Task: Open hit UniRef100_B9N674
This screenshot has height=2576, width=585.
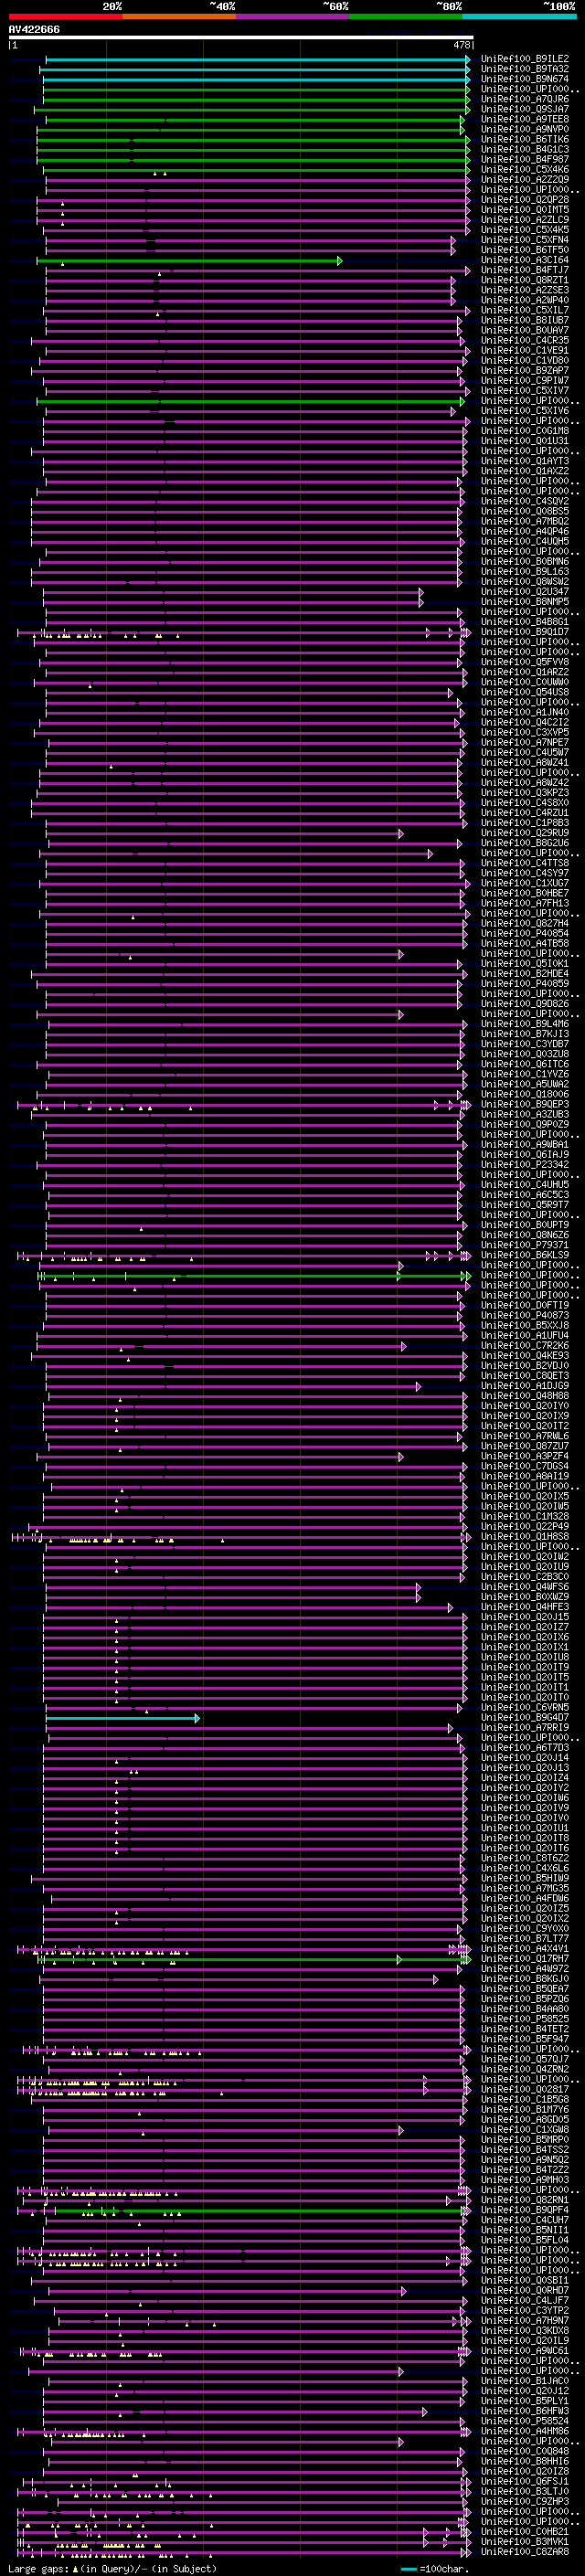Action: 525,80
